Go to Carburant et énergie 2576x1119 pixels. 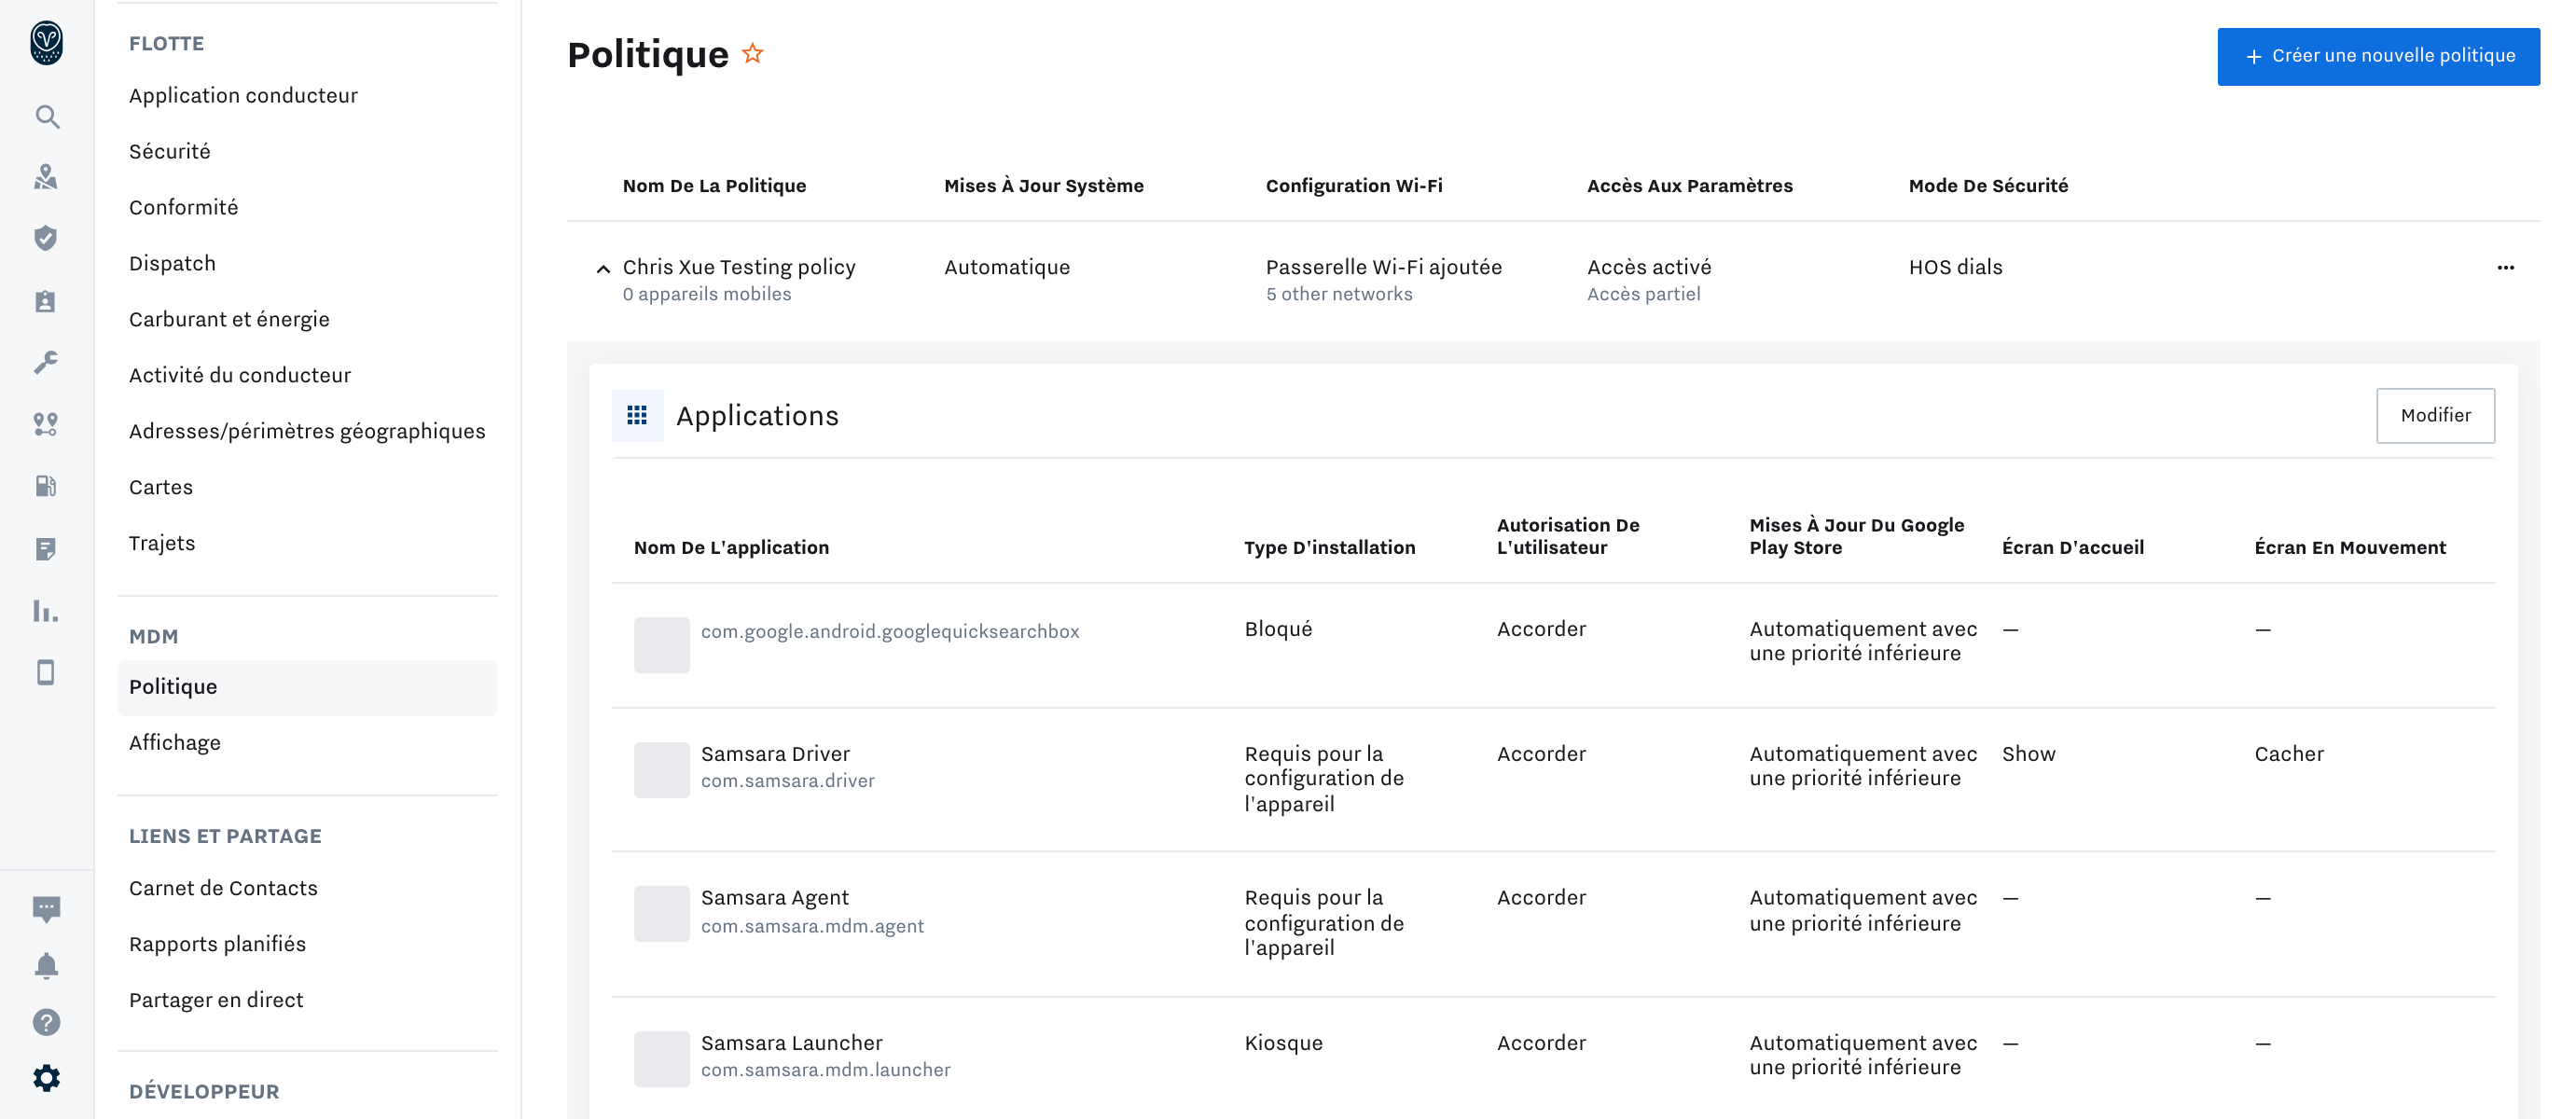[x=229, y=319]
